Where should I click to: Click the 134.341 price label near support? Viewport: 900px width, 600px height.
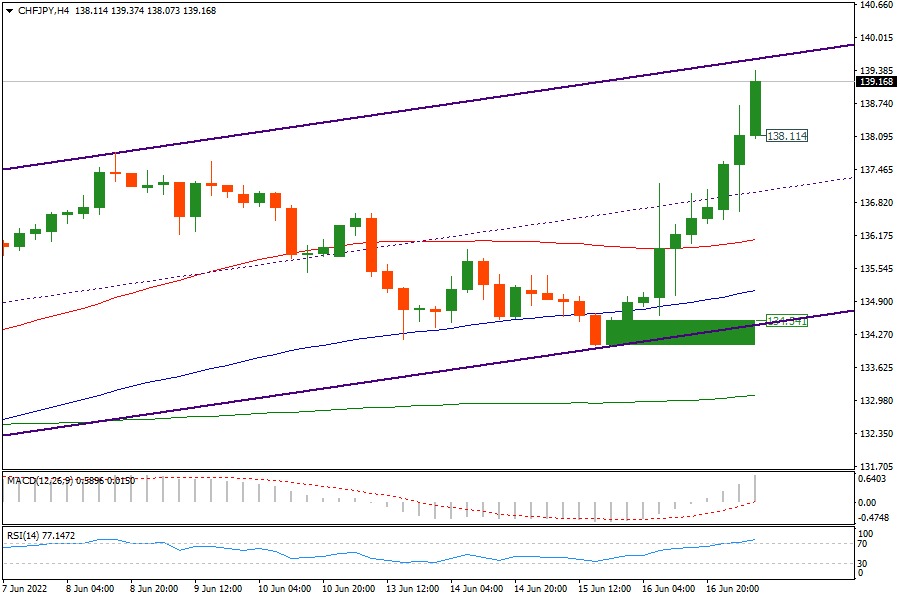click(786, 321)
